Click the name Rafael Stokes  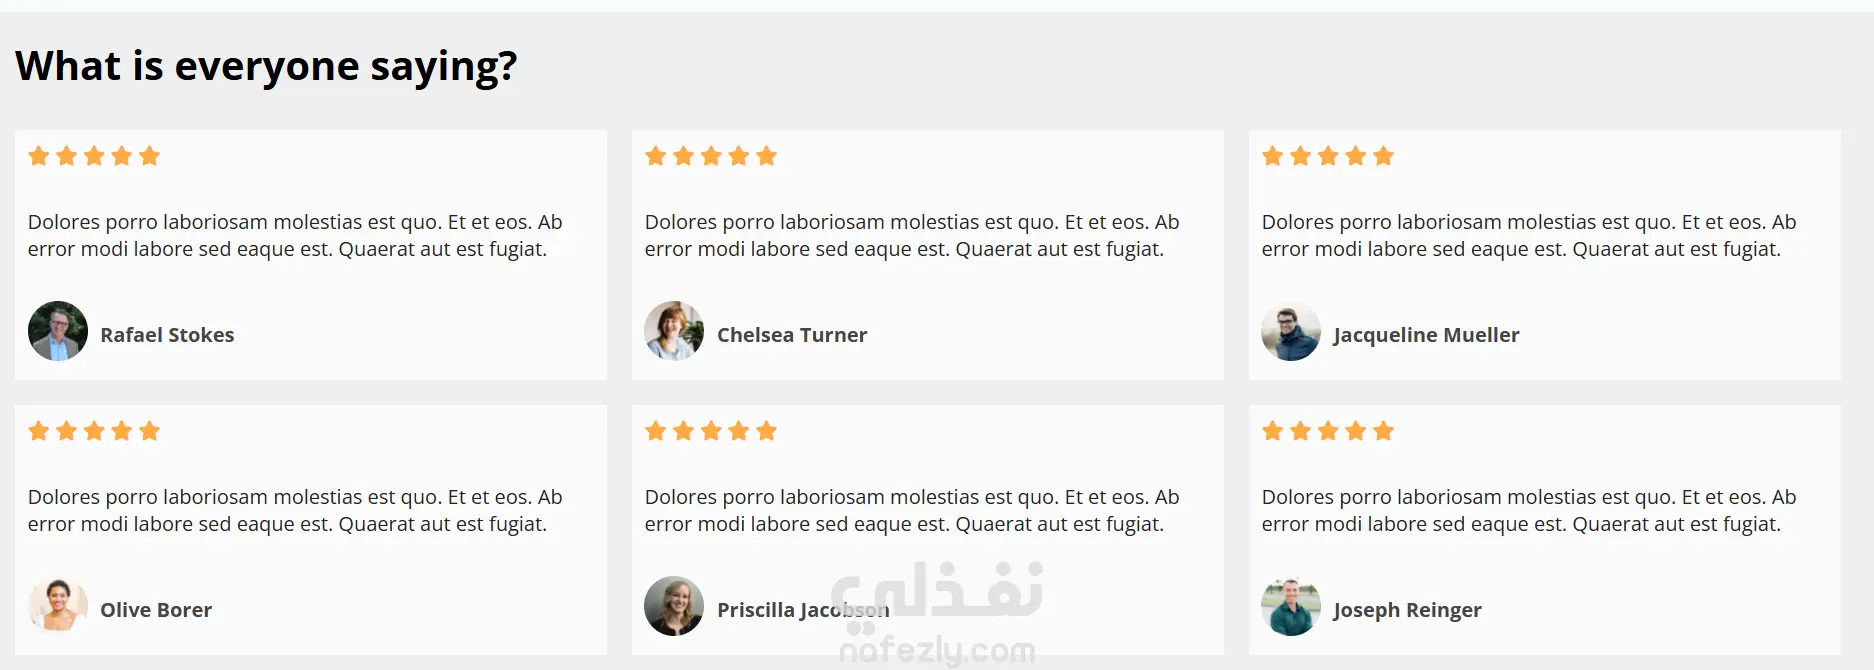(x=167, y=335)
